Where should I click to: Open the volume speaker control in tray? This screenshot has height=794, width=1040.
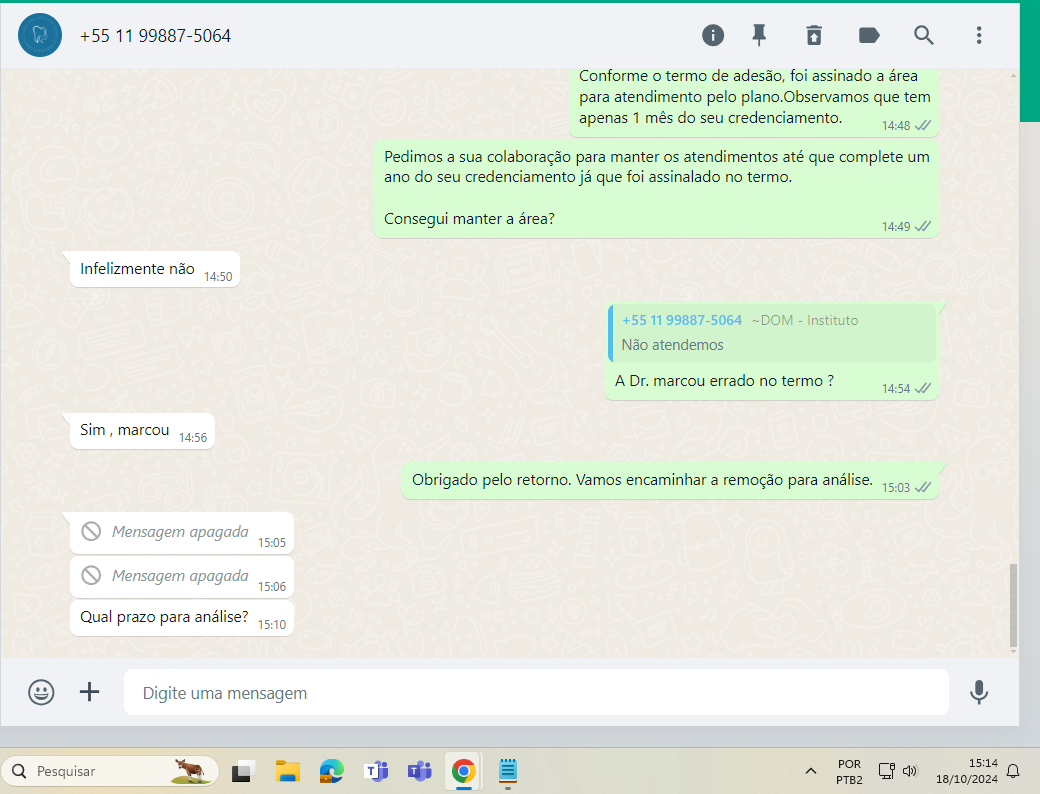(x=910, y=771)
